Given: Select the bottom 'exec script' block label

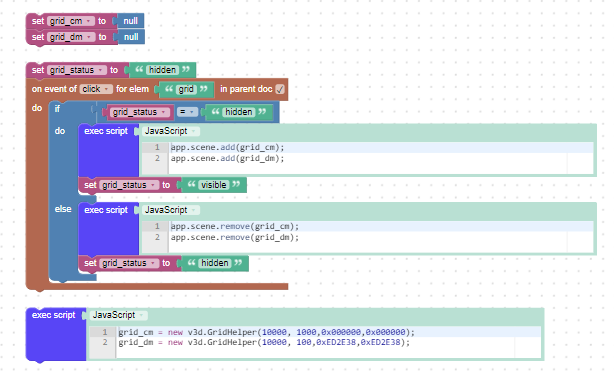Looking at the screenshot, I should (53, 315).
